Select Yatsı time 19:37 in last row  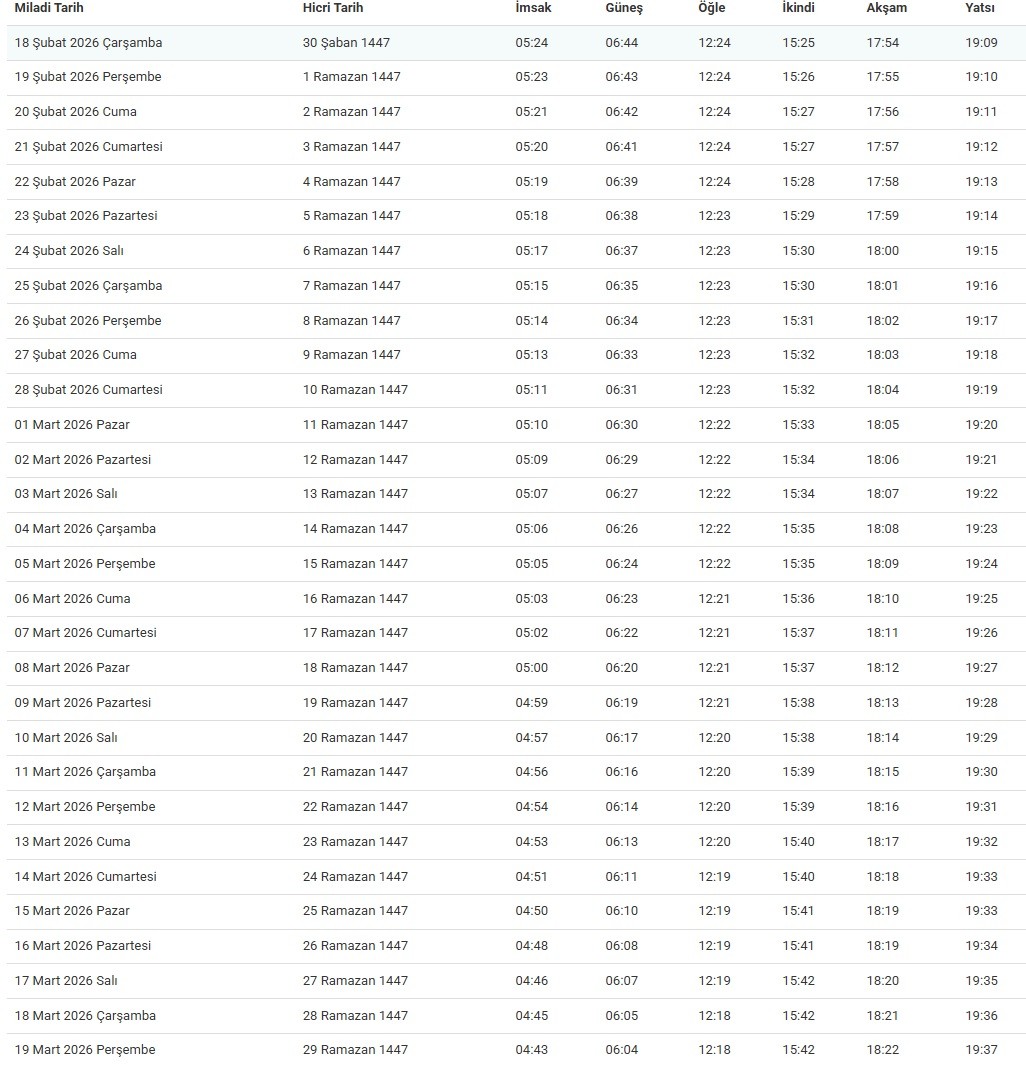981,1050
